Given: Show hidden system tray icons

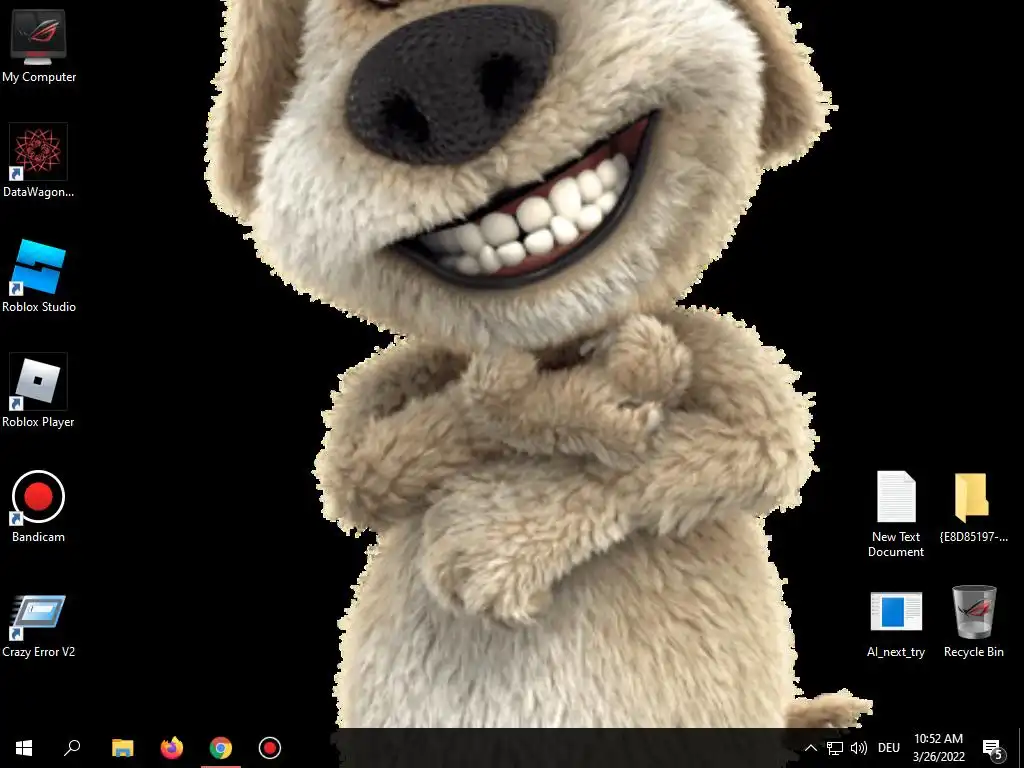Looking at the screenshot, I should point(810,748).
